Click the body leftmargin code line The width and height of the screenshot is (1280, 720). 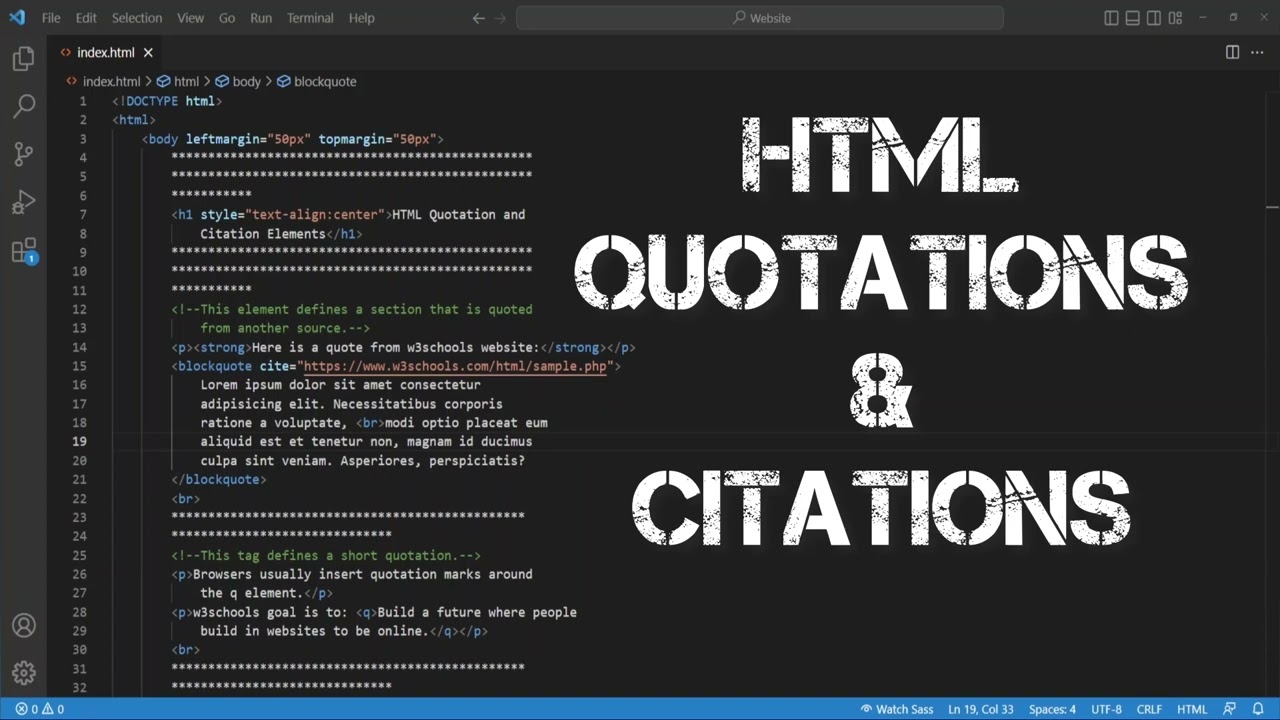click(292, 139)
